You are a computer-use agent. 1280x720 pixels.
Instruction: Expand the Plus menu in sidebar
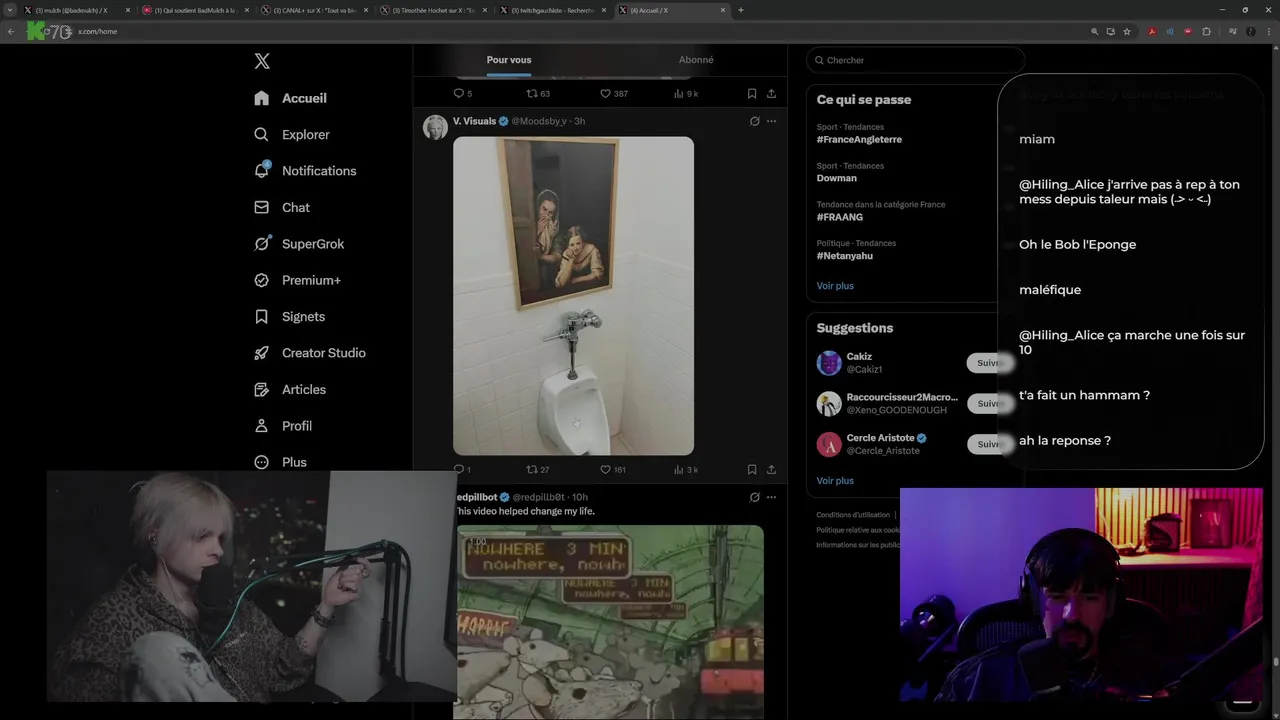tap(280, 462)
